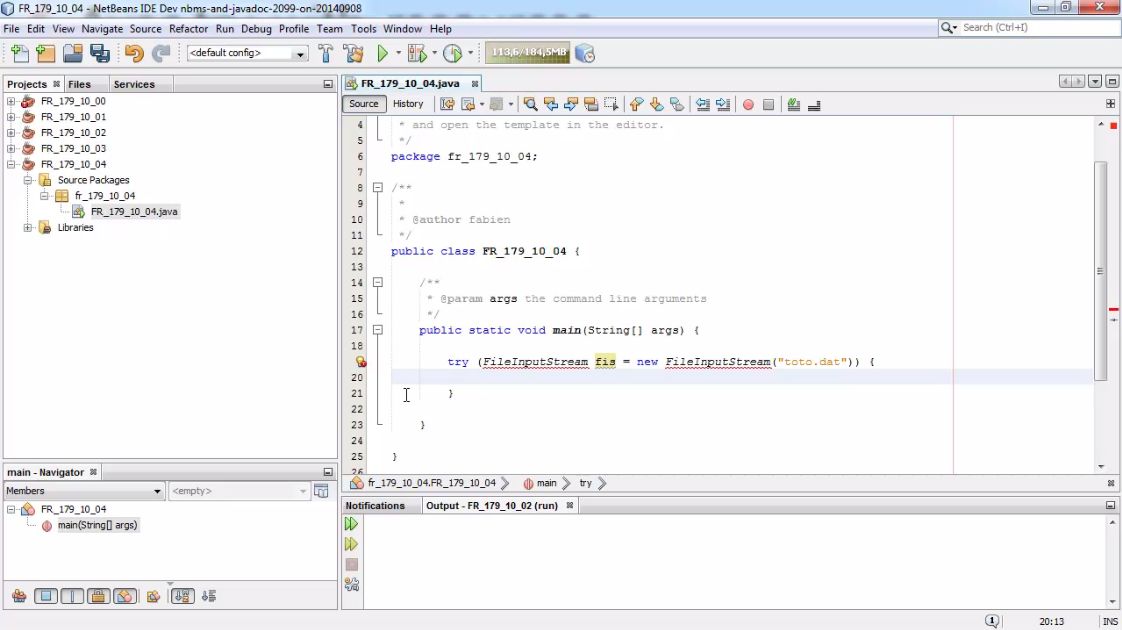Undo the last edit
The image size is (1122, 630).
(x=134, y=52)
